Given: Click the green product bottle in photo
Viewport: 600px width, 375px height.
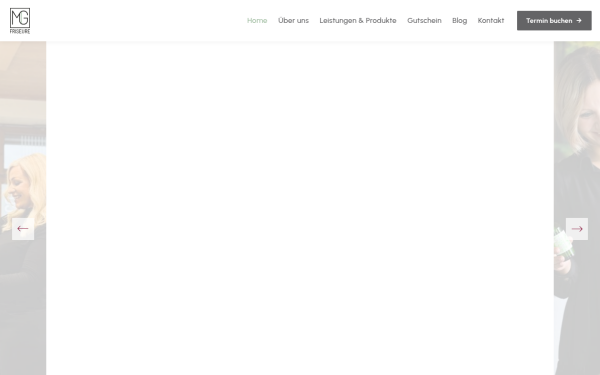Looking at the screenshot, I should pyautogui.click(x=564, y=244).
